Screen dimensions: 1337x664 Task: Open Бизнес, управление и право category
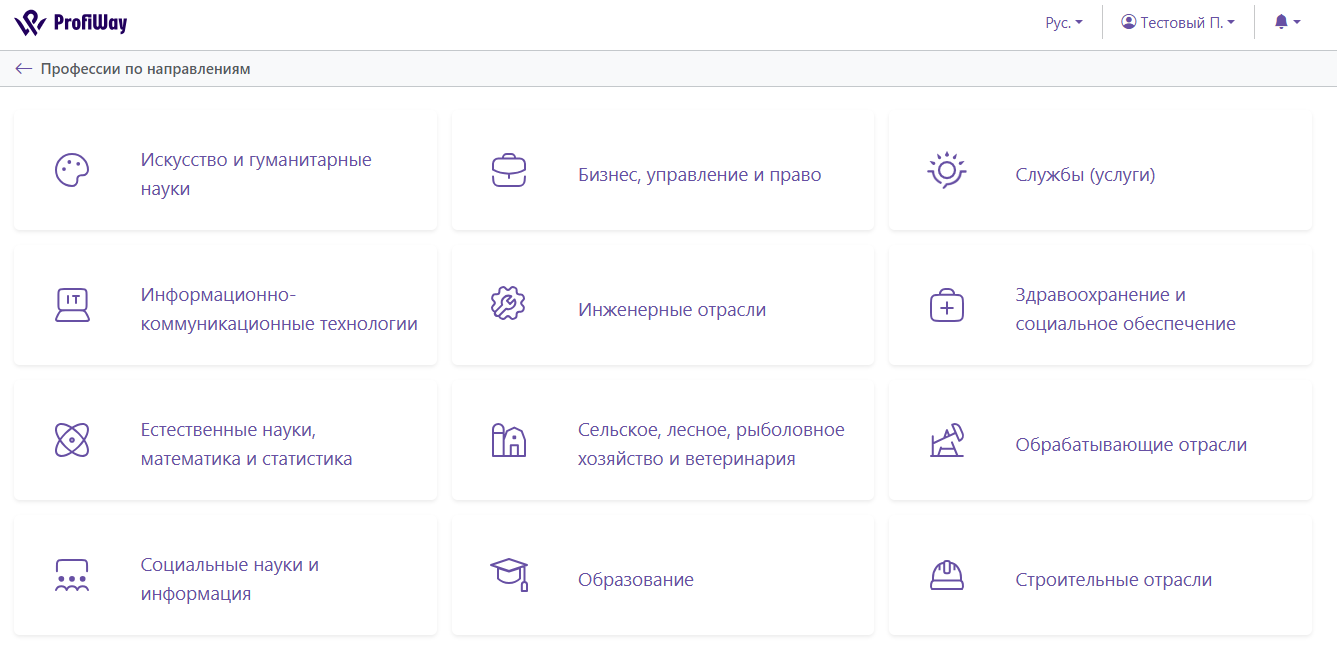click(x=699, y=175)
